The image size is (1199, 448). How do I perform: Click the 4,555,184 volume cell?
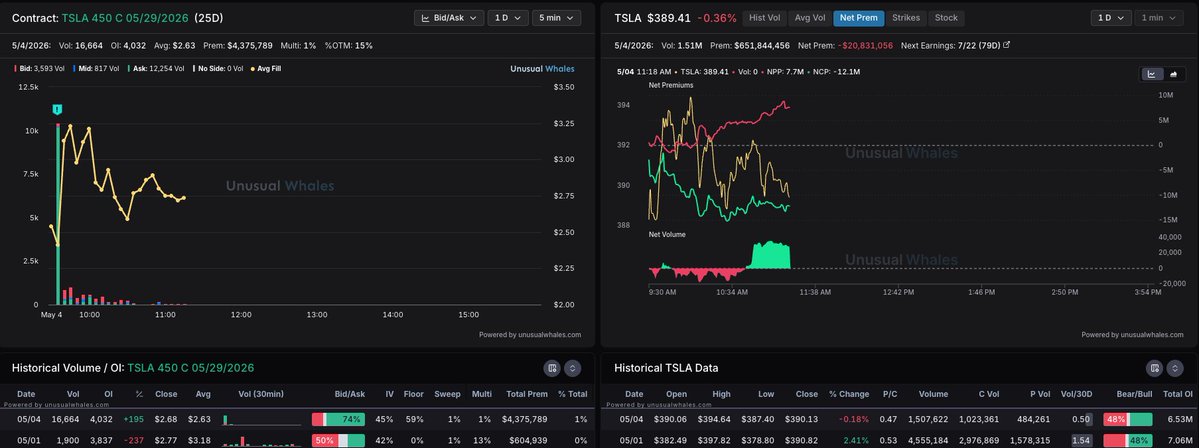[928, 440]
